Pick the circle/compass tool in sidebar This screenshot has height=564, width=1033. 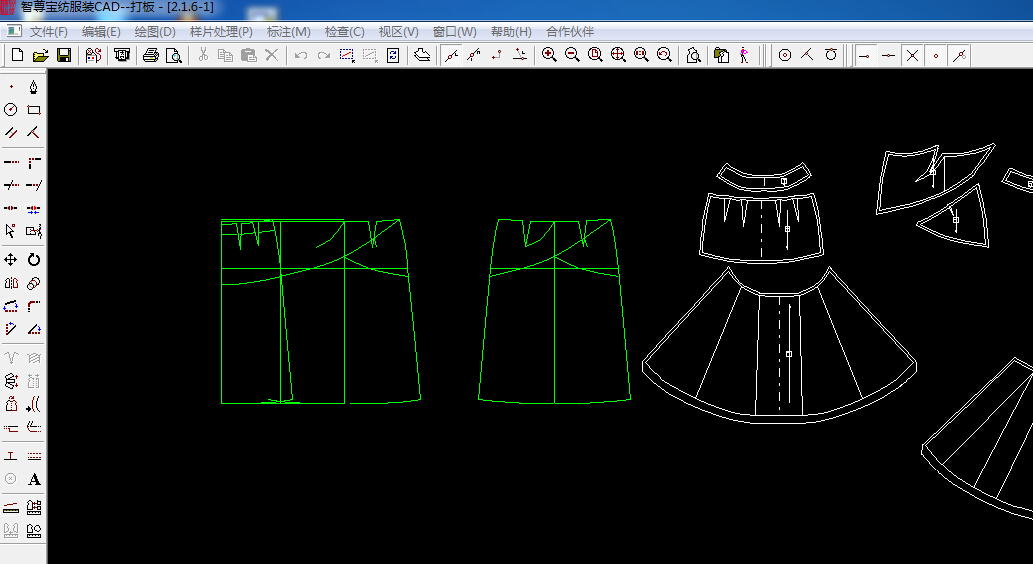[11, 110]
